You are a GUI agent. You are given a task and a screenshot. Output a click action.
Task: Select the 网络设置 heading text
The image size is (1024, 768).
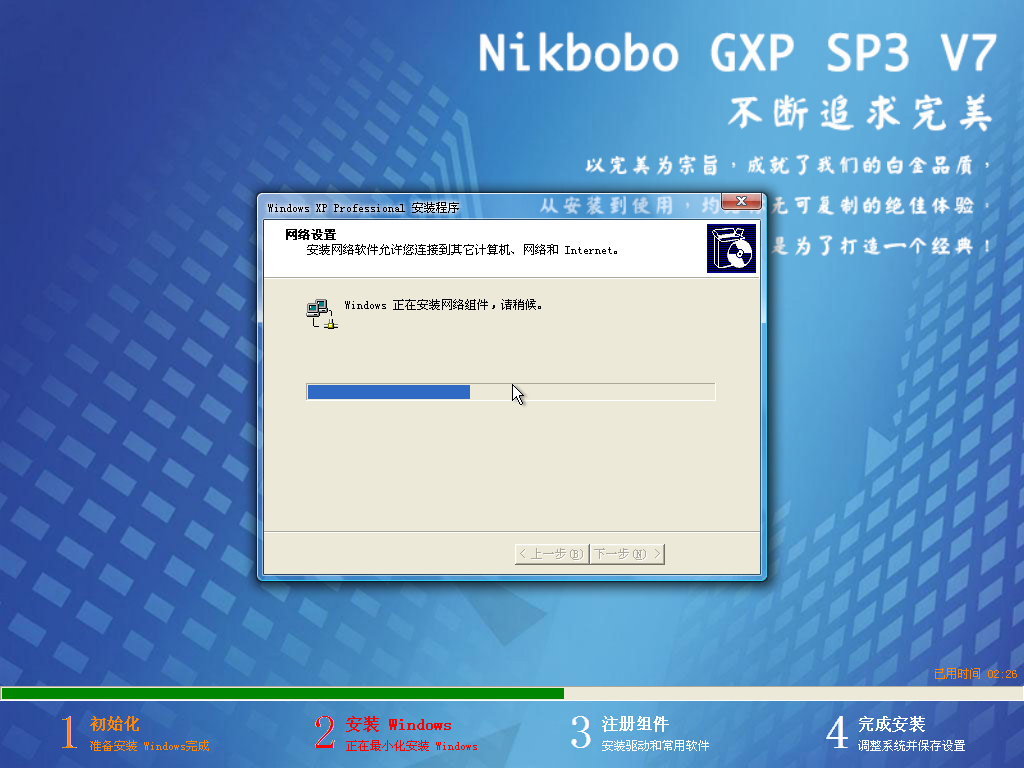click(310, 234)
